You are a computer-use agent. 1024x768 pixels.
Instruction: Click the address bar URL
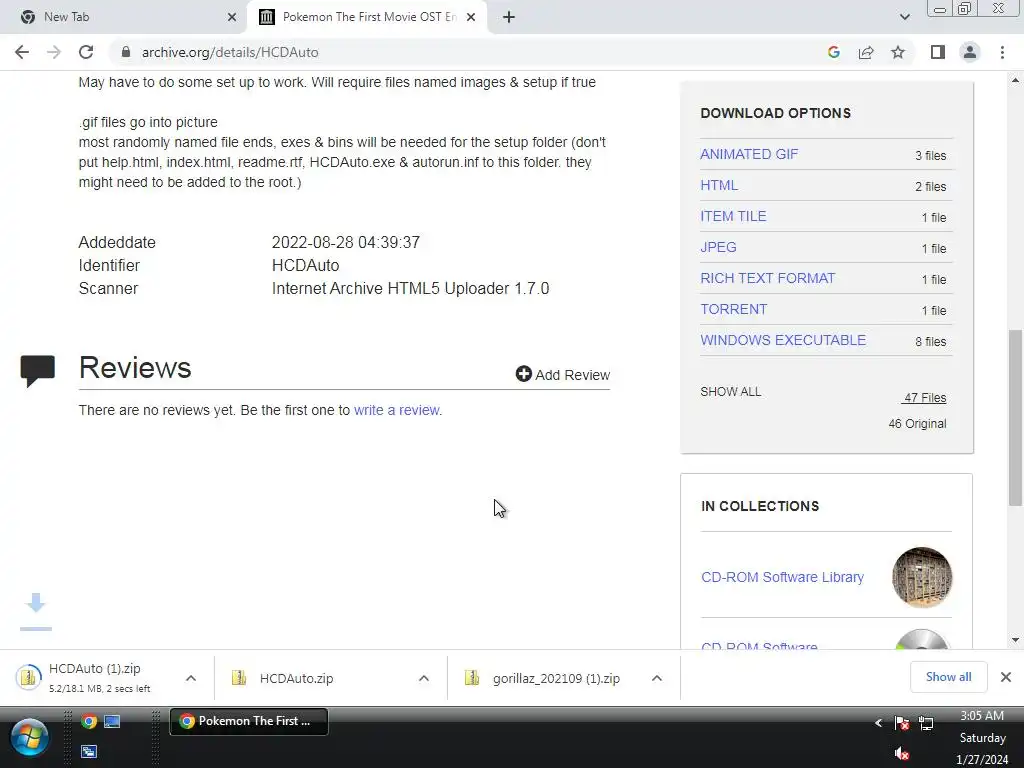[230, 52]
